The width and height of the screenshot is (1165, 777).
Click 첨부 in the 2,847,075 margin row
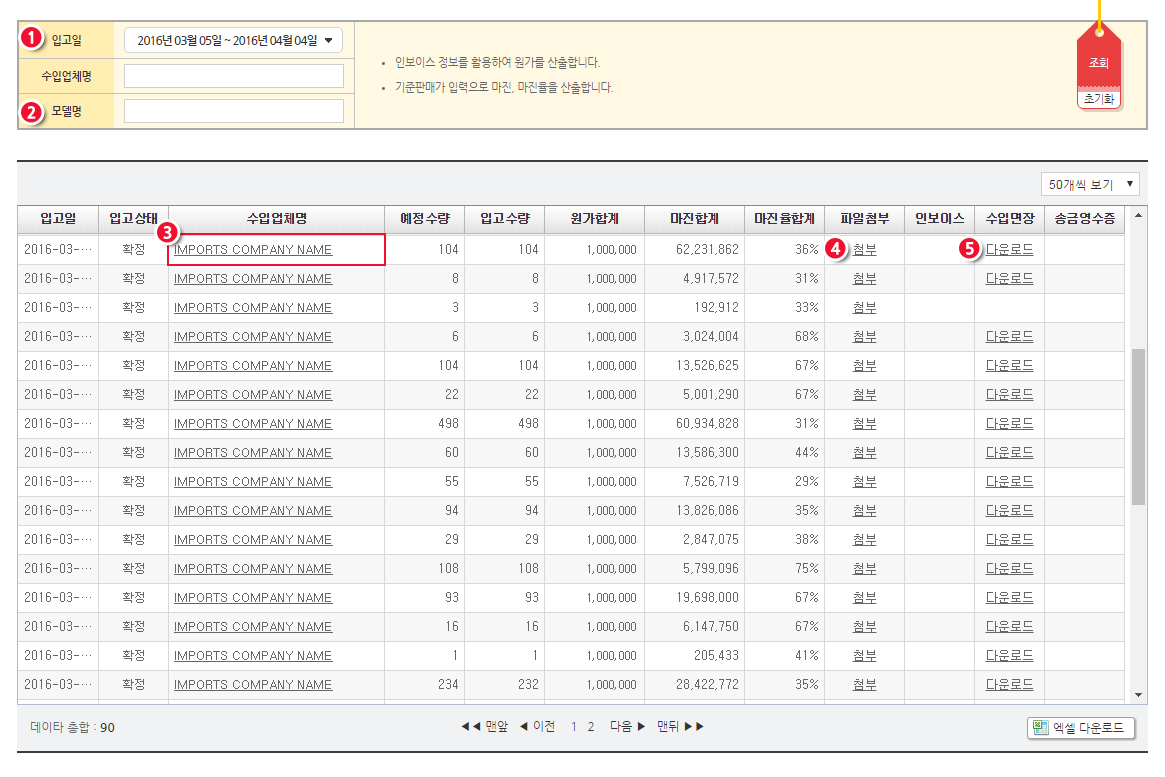[x=864, y=539]
